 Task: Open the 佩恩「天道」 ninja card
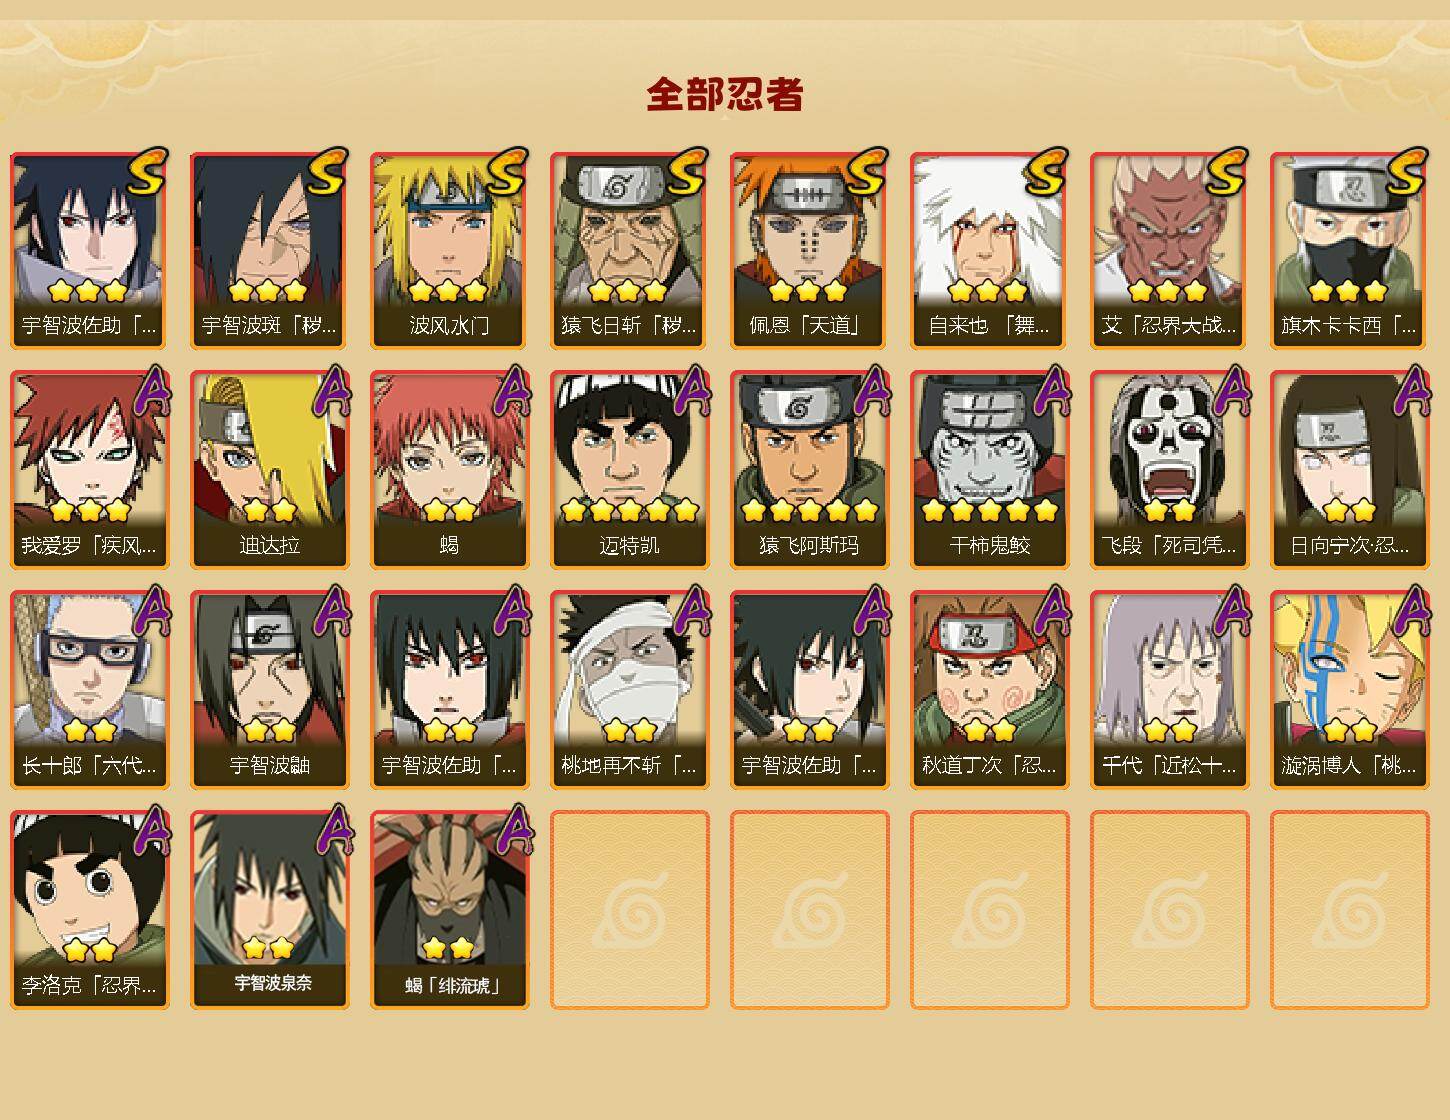pos(809,250)
